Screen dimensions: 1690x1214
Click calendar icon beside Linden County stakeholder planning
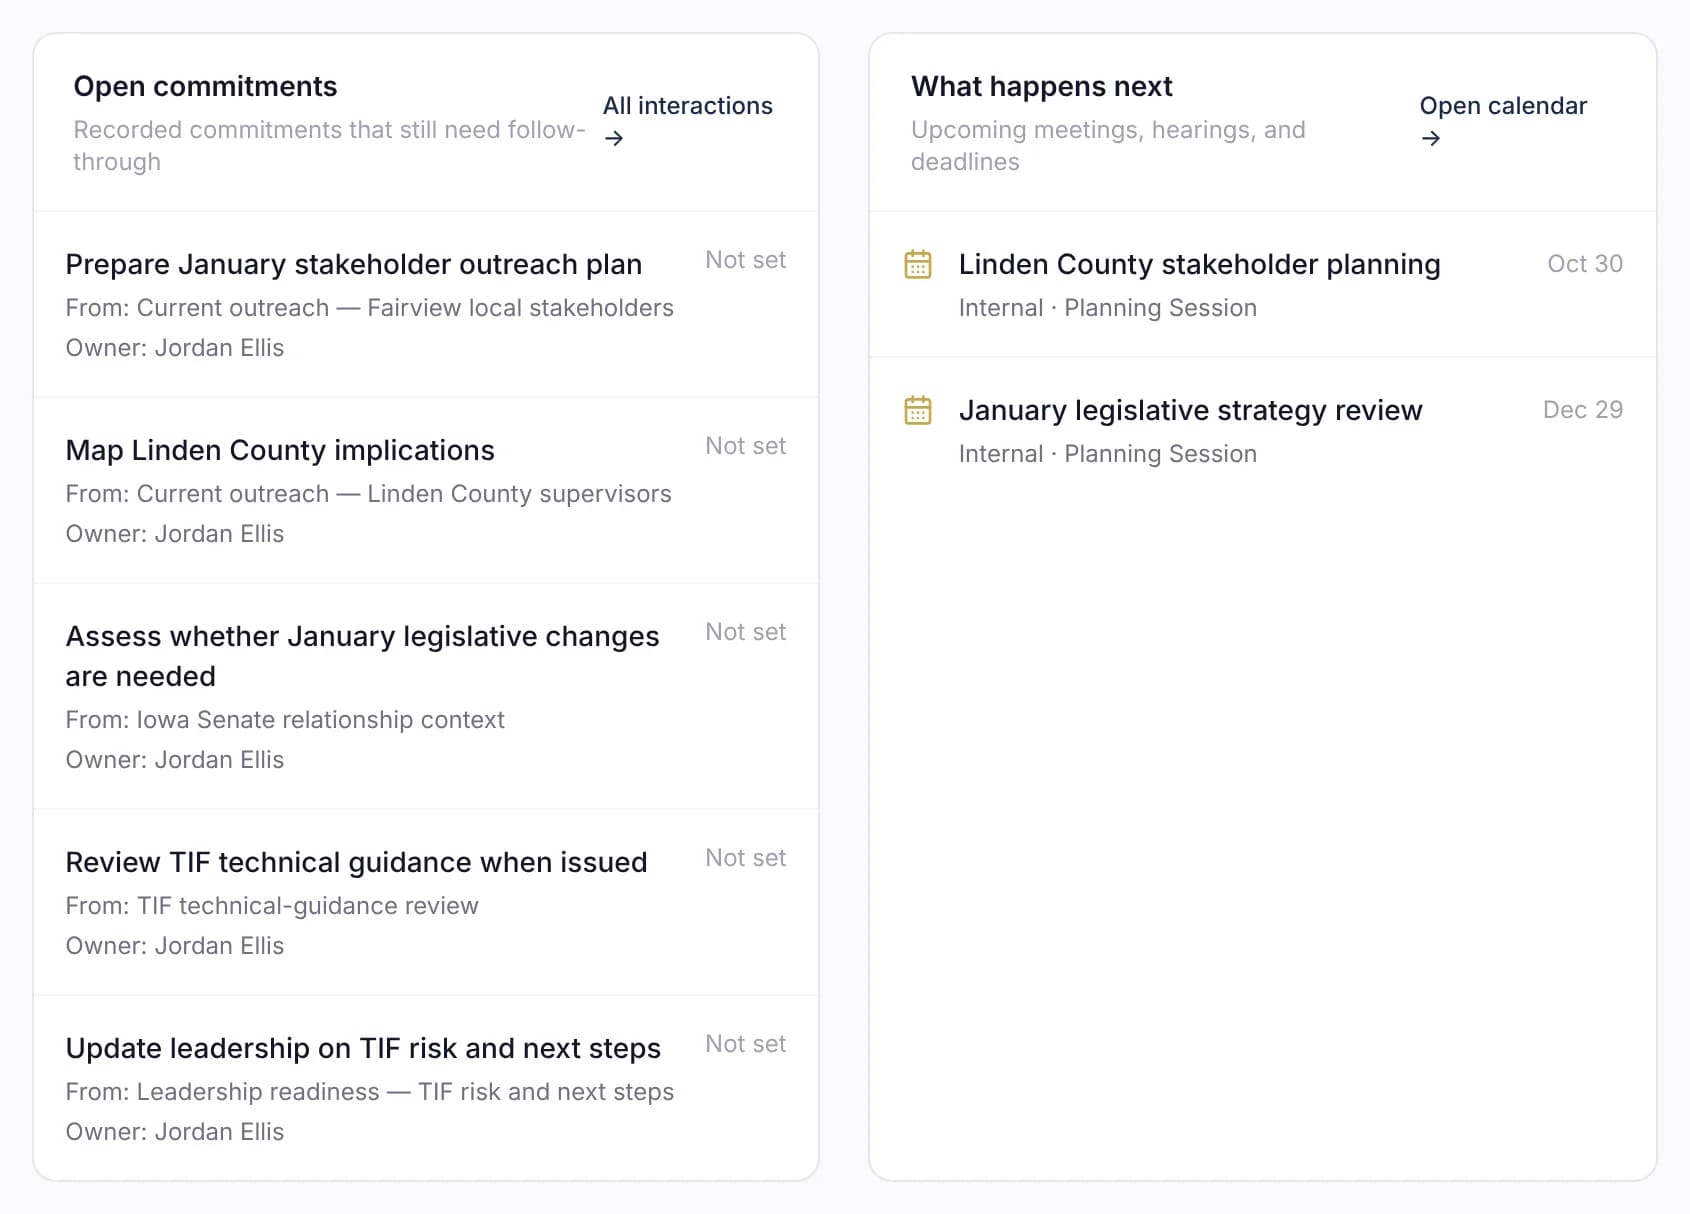[x=917, y=264]
